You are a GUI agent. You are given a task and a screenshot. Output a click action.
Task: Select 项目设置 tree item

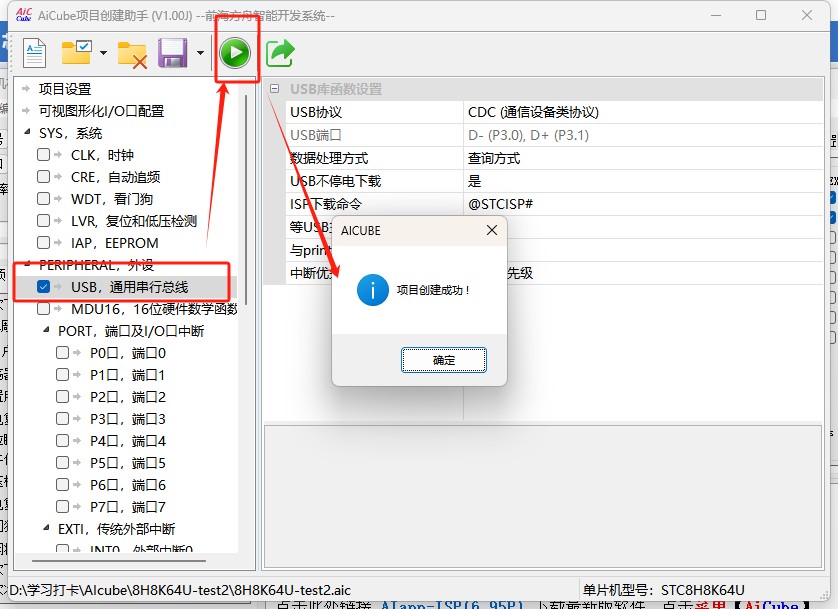point(65,89)
